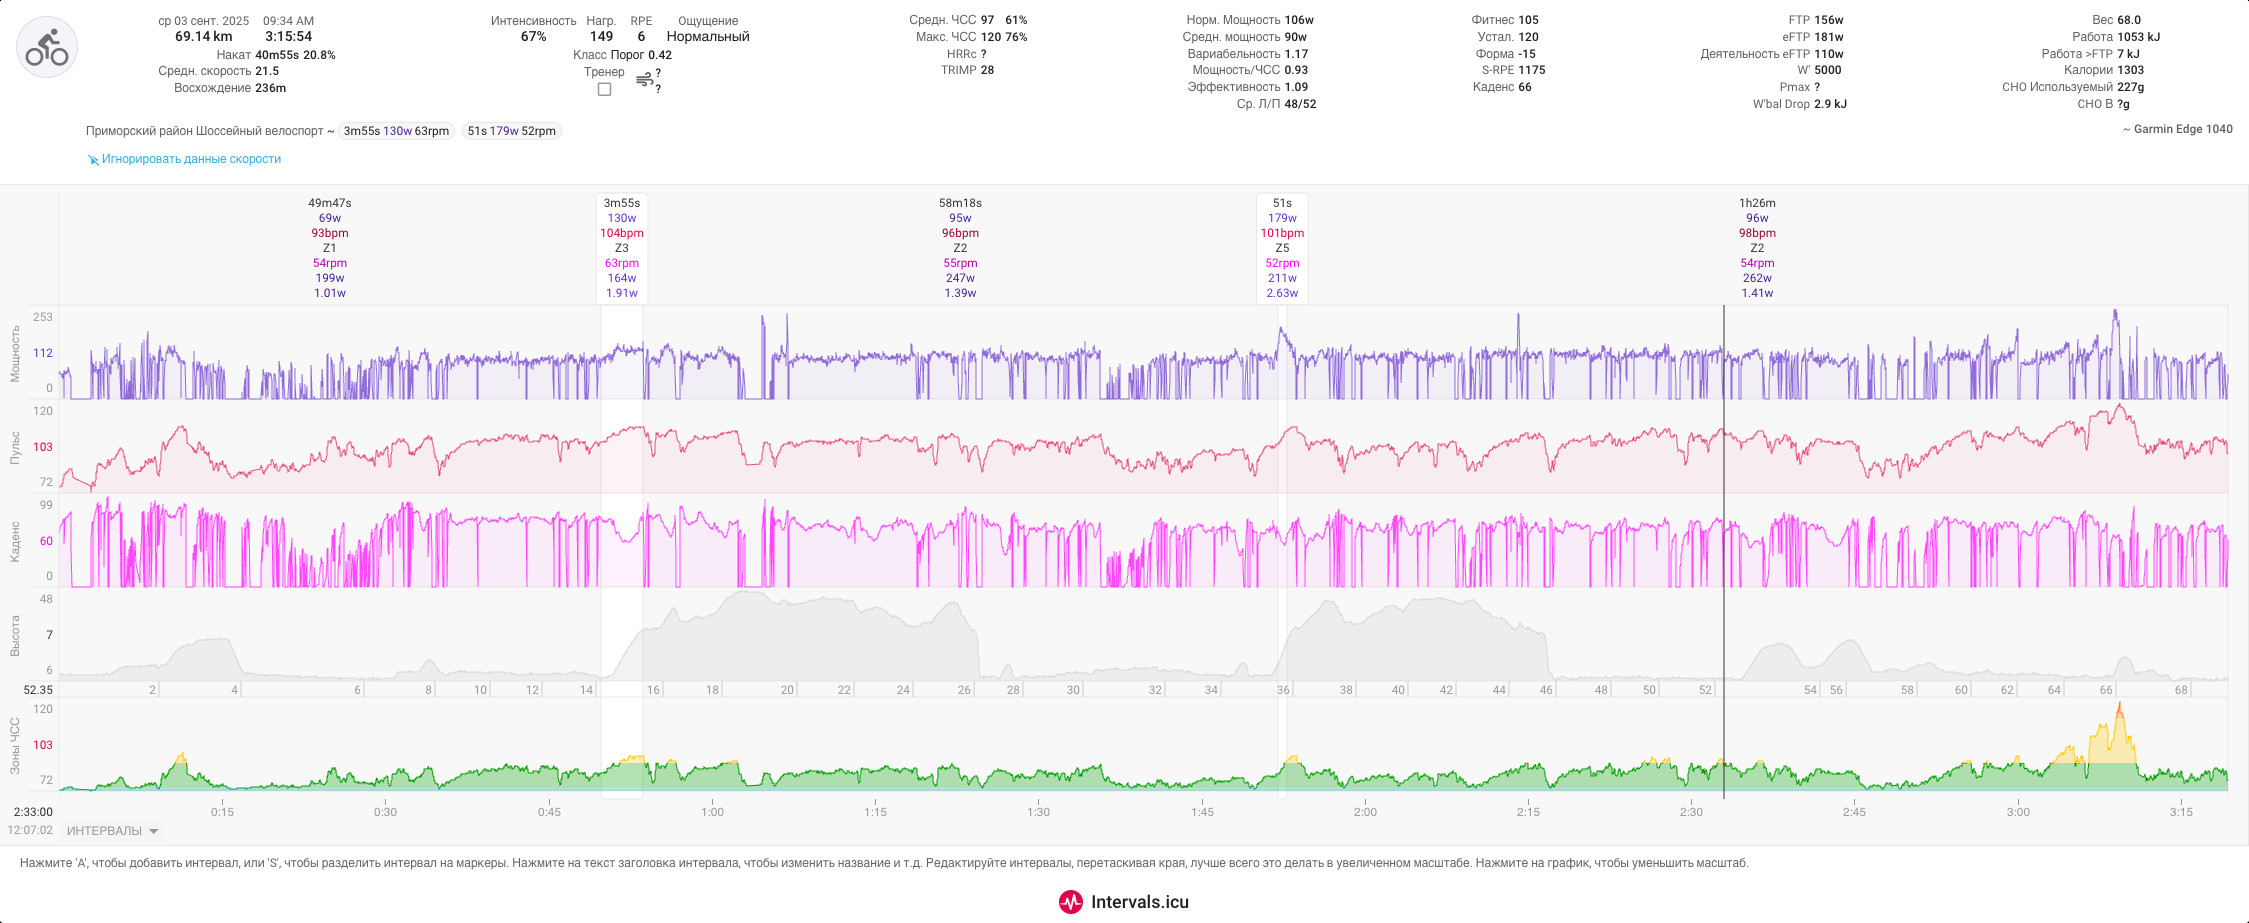The height and width of the screenshot is (923, 2249).
Task: Click the Мощность power chart
Action: pos(1143,353)
